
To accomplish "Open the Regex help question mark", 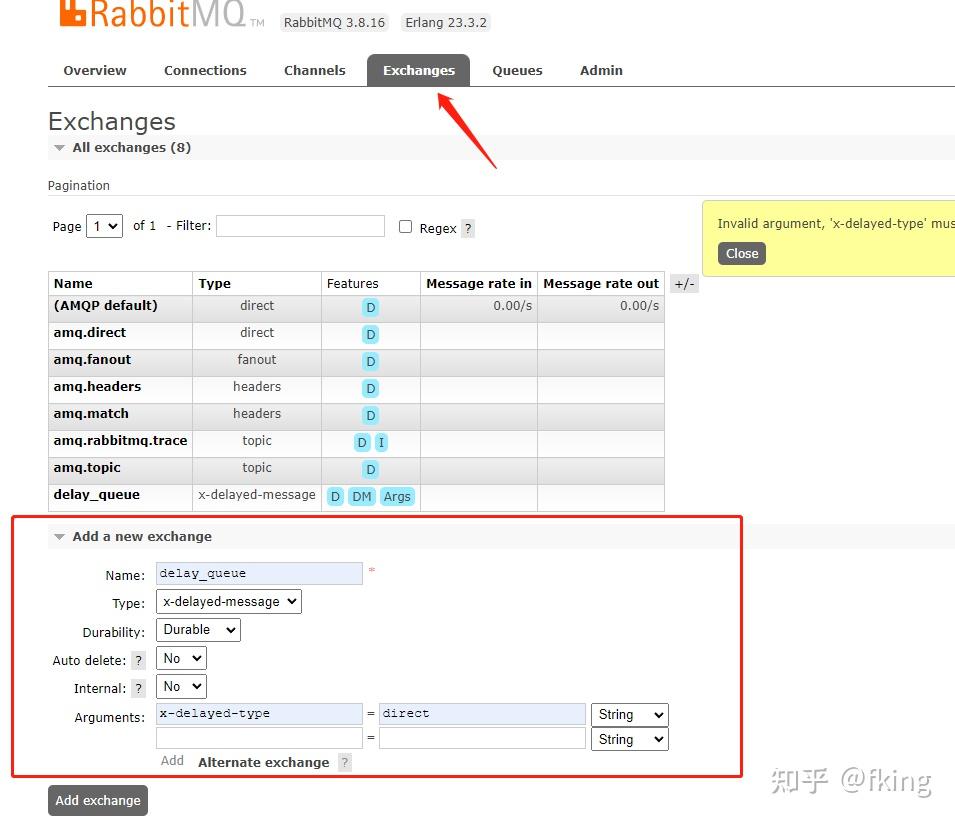I will pos(467,228).
